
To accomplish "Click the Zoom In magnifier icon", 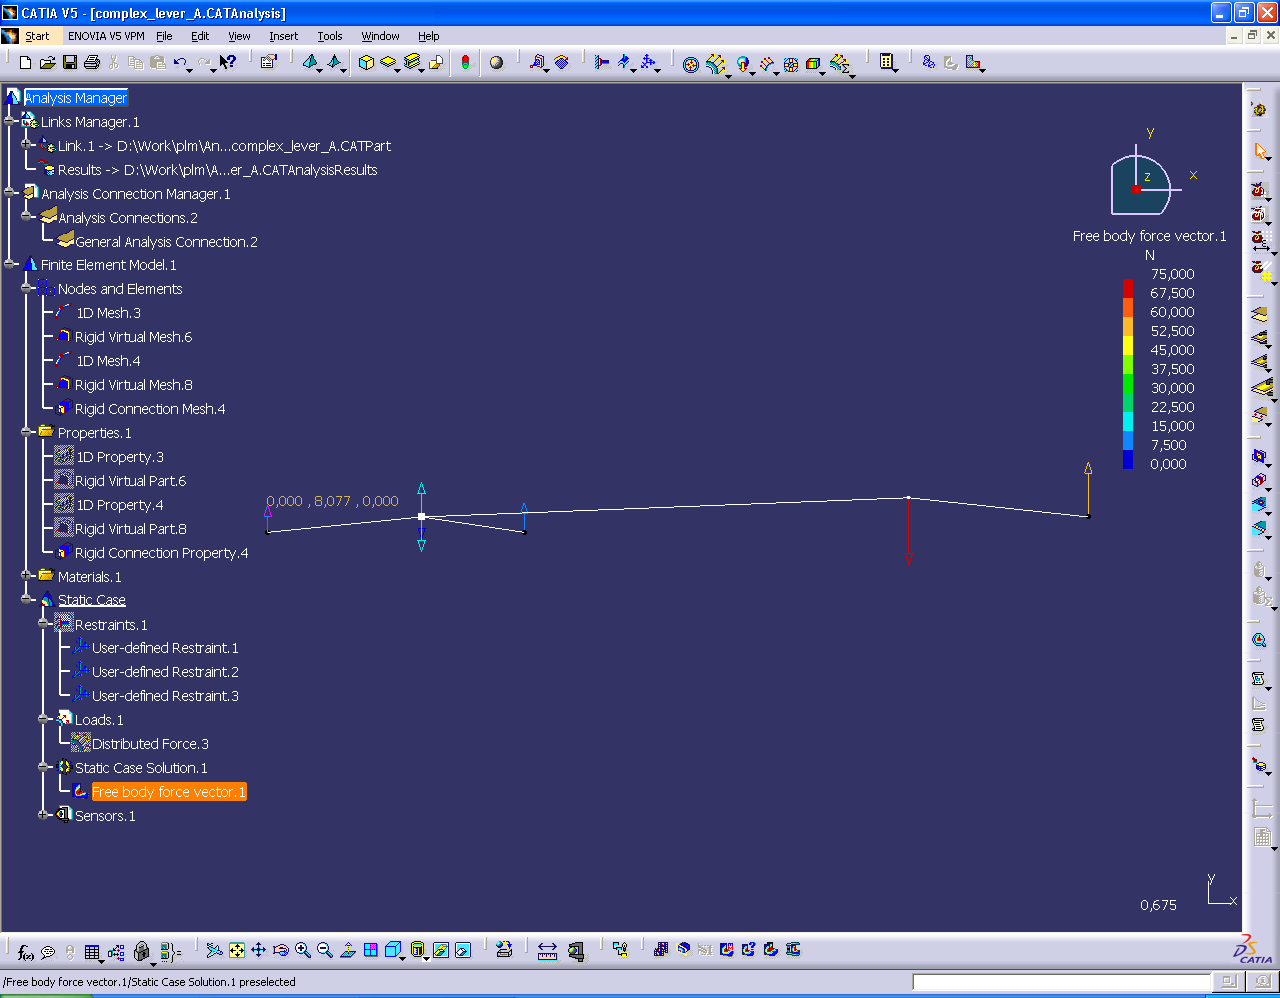I will click(302, 950).
